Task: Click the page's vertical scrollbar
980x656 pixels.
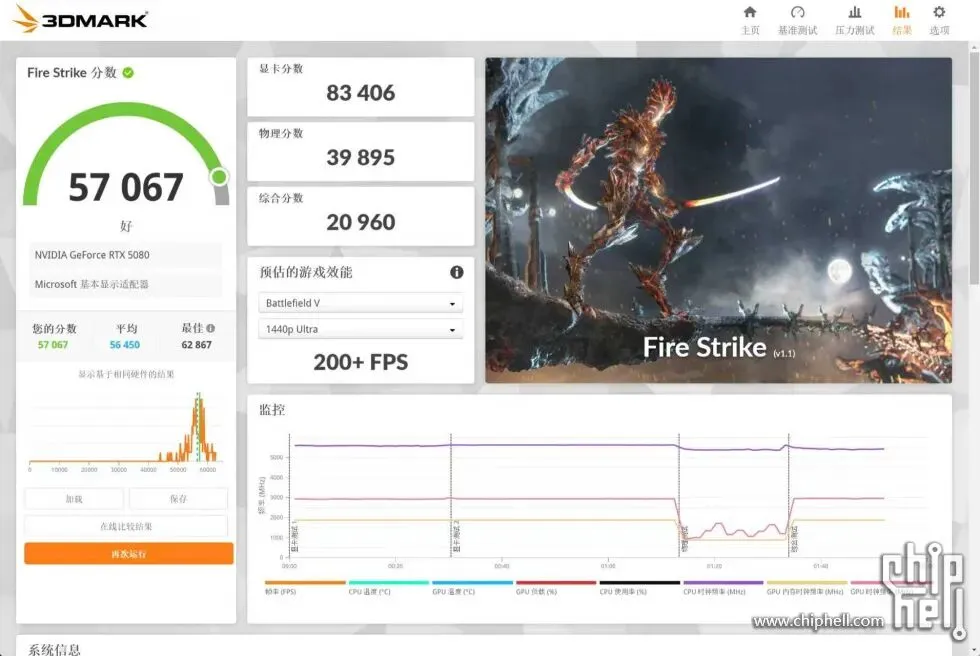Action: (x=974, y=169)
